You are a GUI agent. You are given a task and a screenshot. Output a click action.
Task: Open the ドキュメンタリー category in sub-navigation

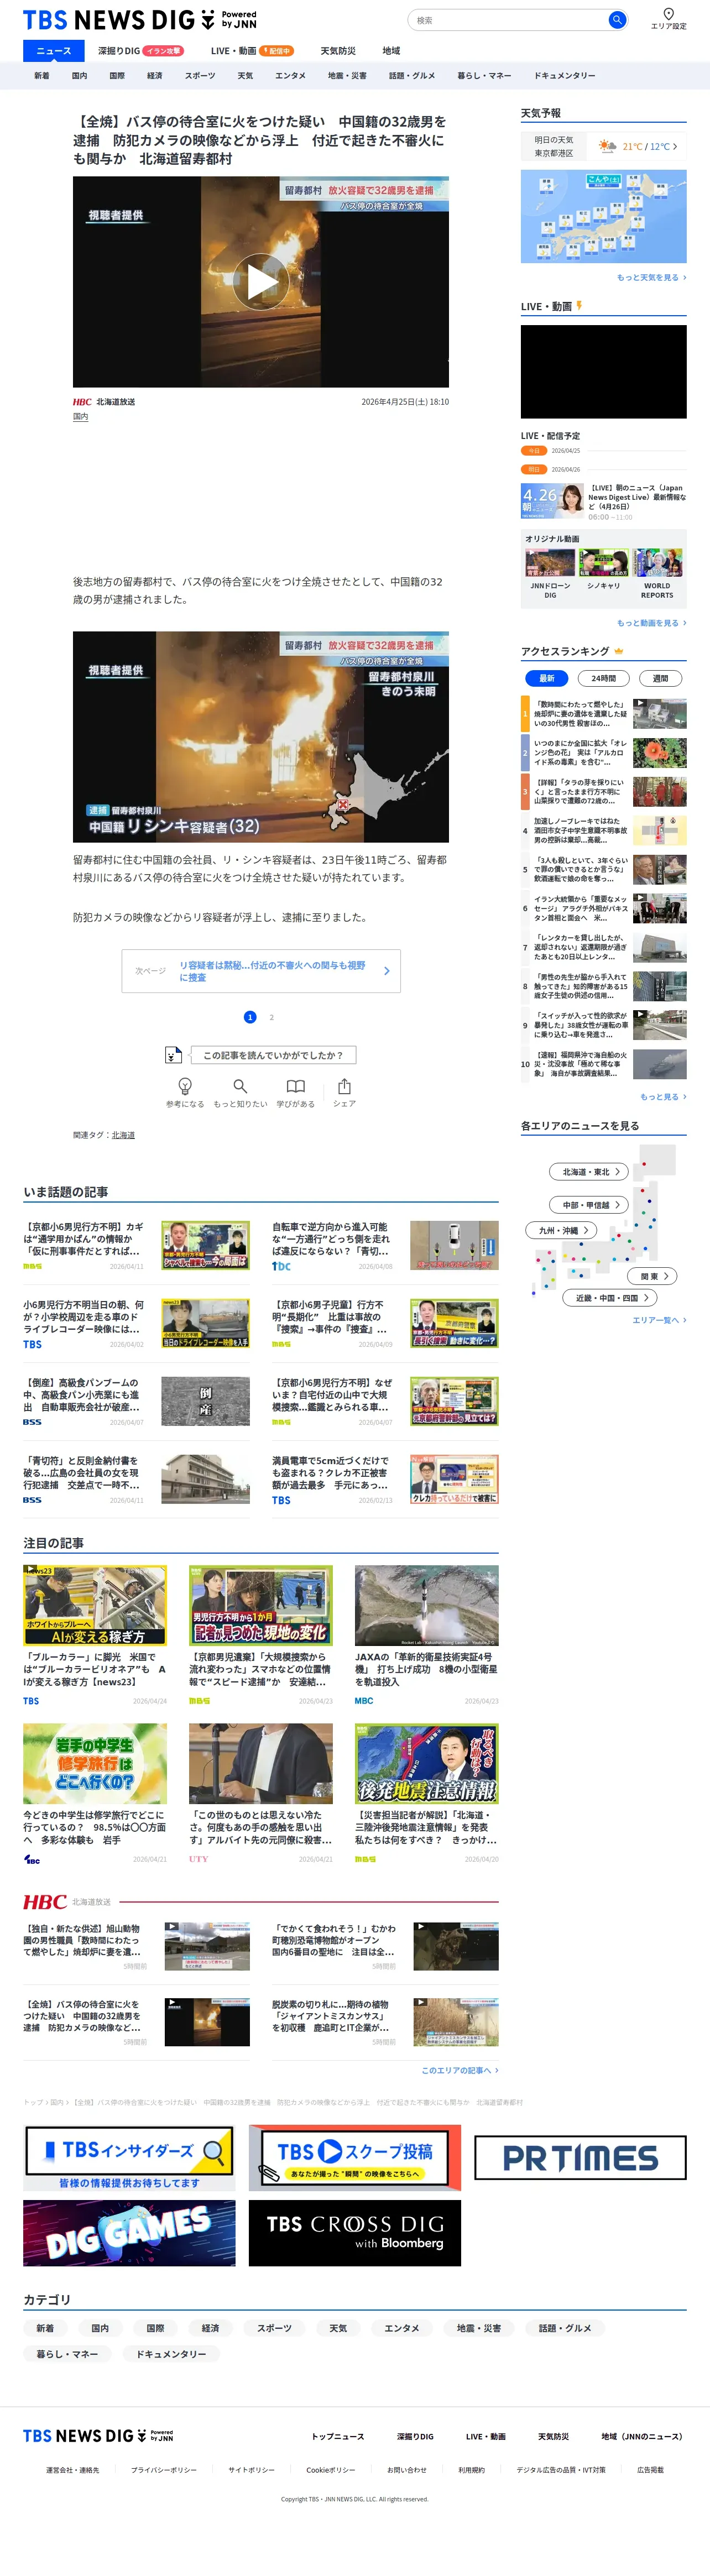564,76
